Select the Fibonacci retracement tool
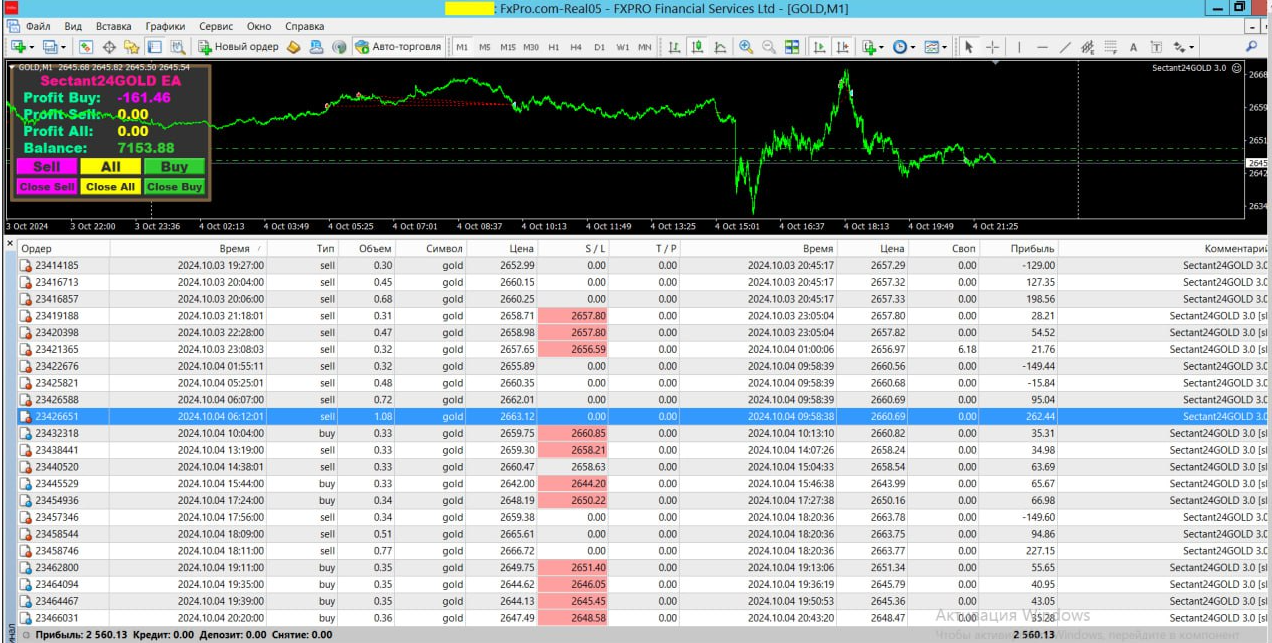 1110,47
